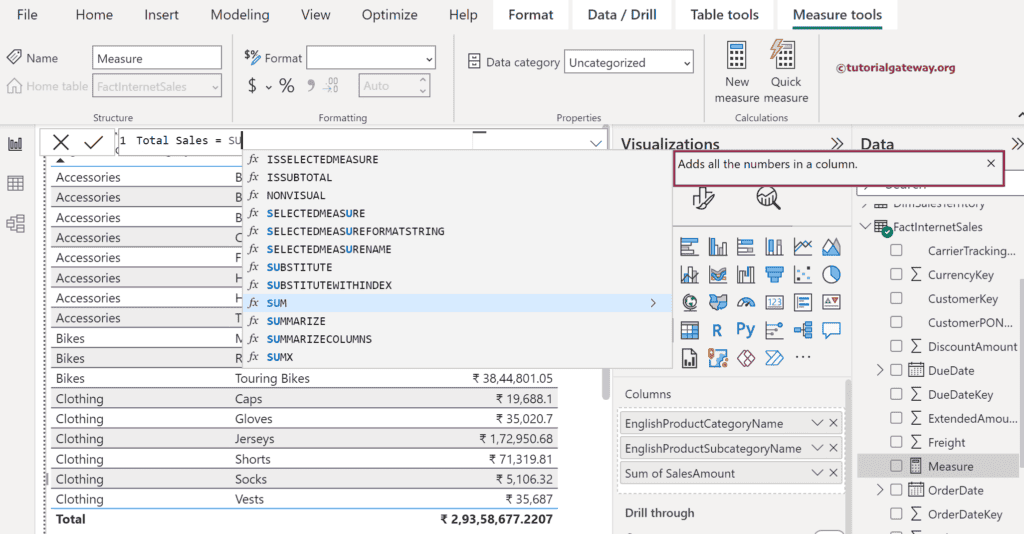Select the Stacked bar chart visual
Image resolution: width=1024 pixels, height=534 pixels.
[x=689, y=247]
